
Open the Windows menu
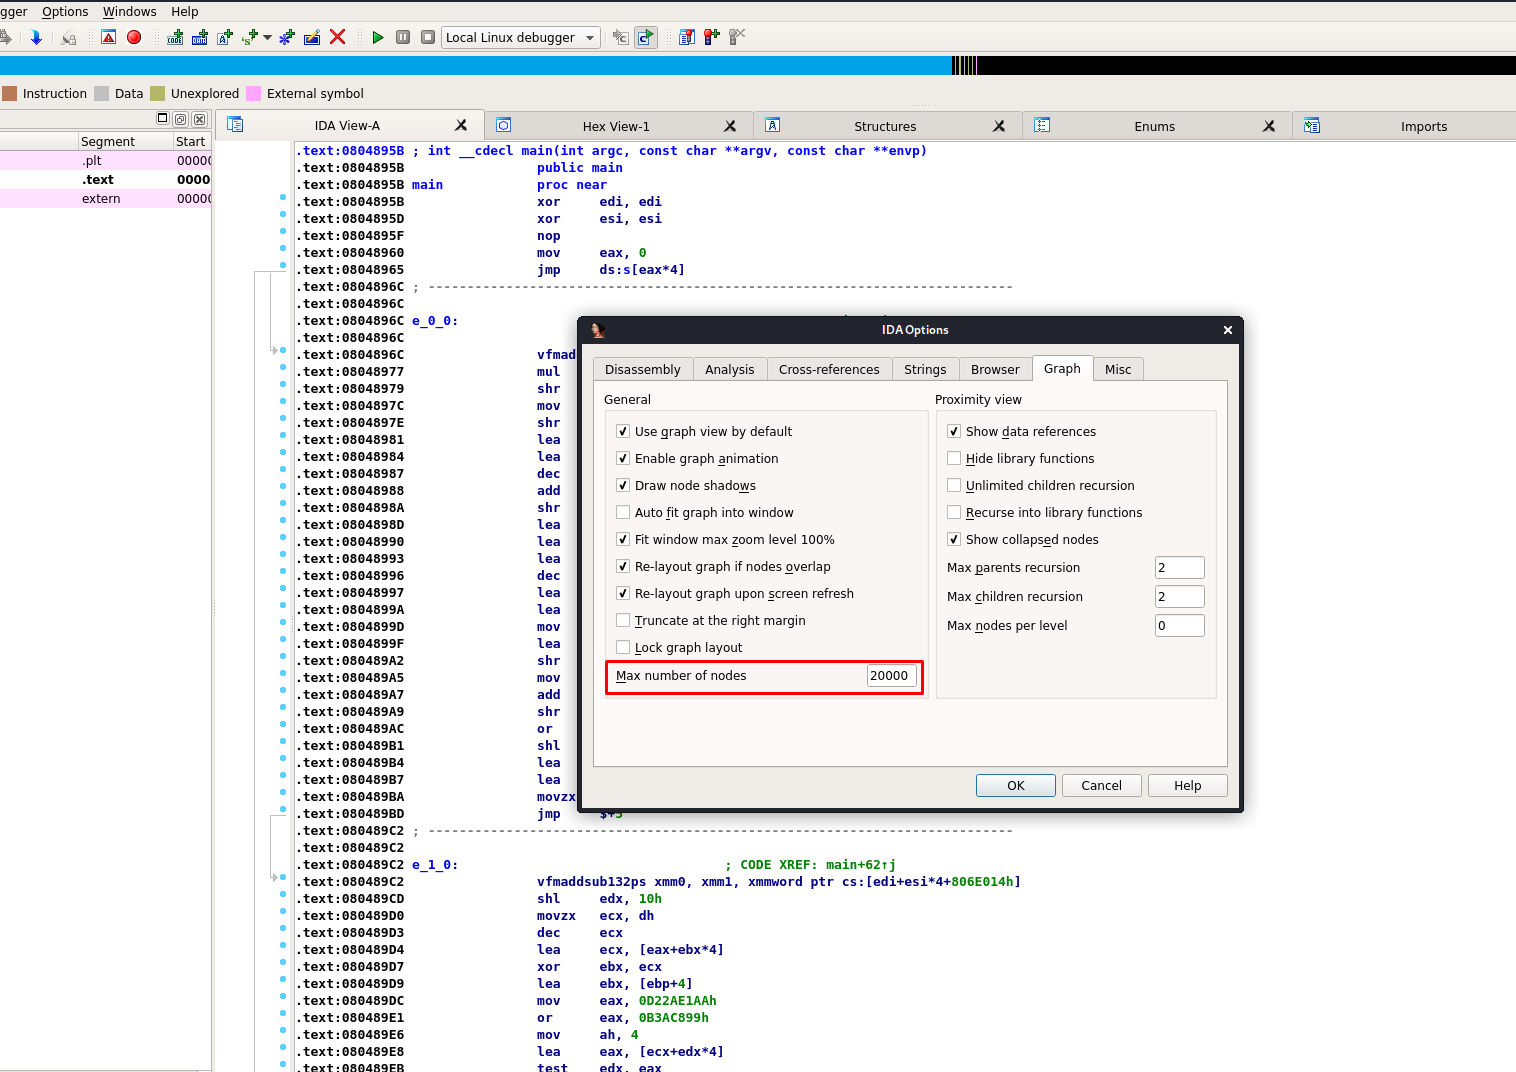coord(129,11)
